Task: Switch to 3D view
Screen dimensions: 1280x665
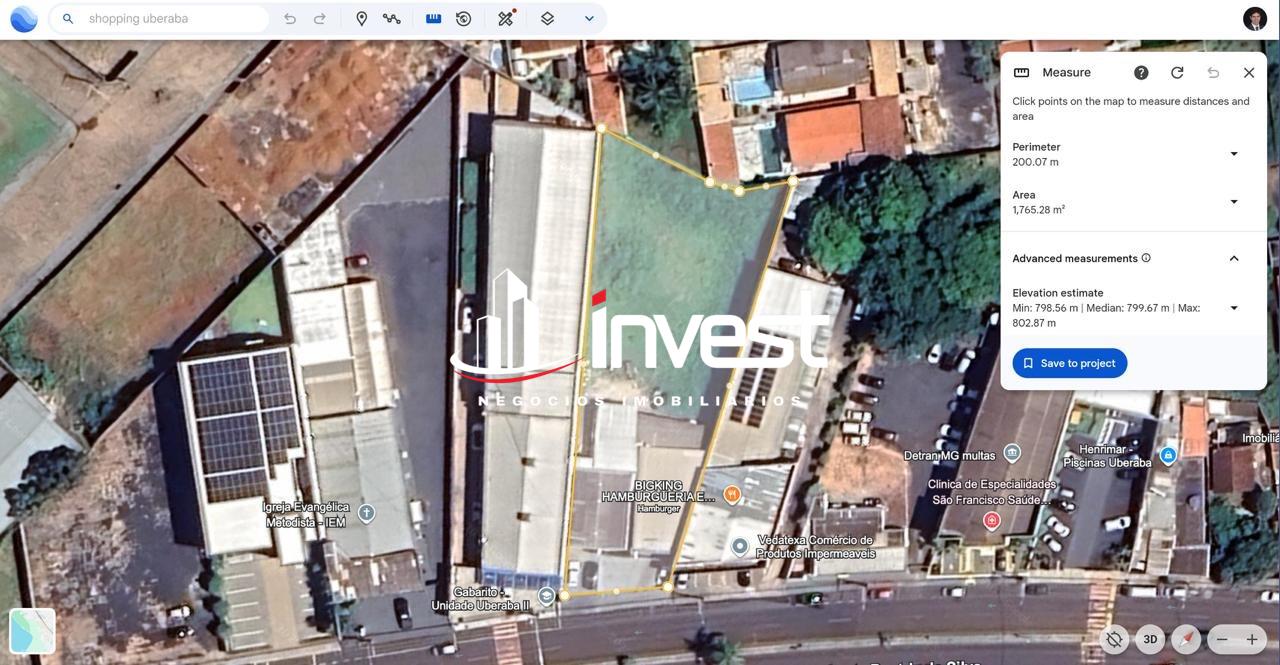Action: pos(1149,638)
